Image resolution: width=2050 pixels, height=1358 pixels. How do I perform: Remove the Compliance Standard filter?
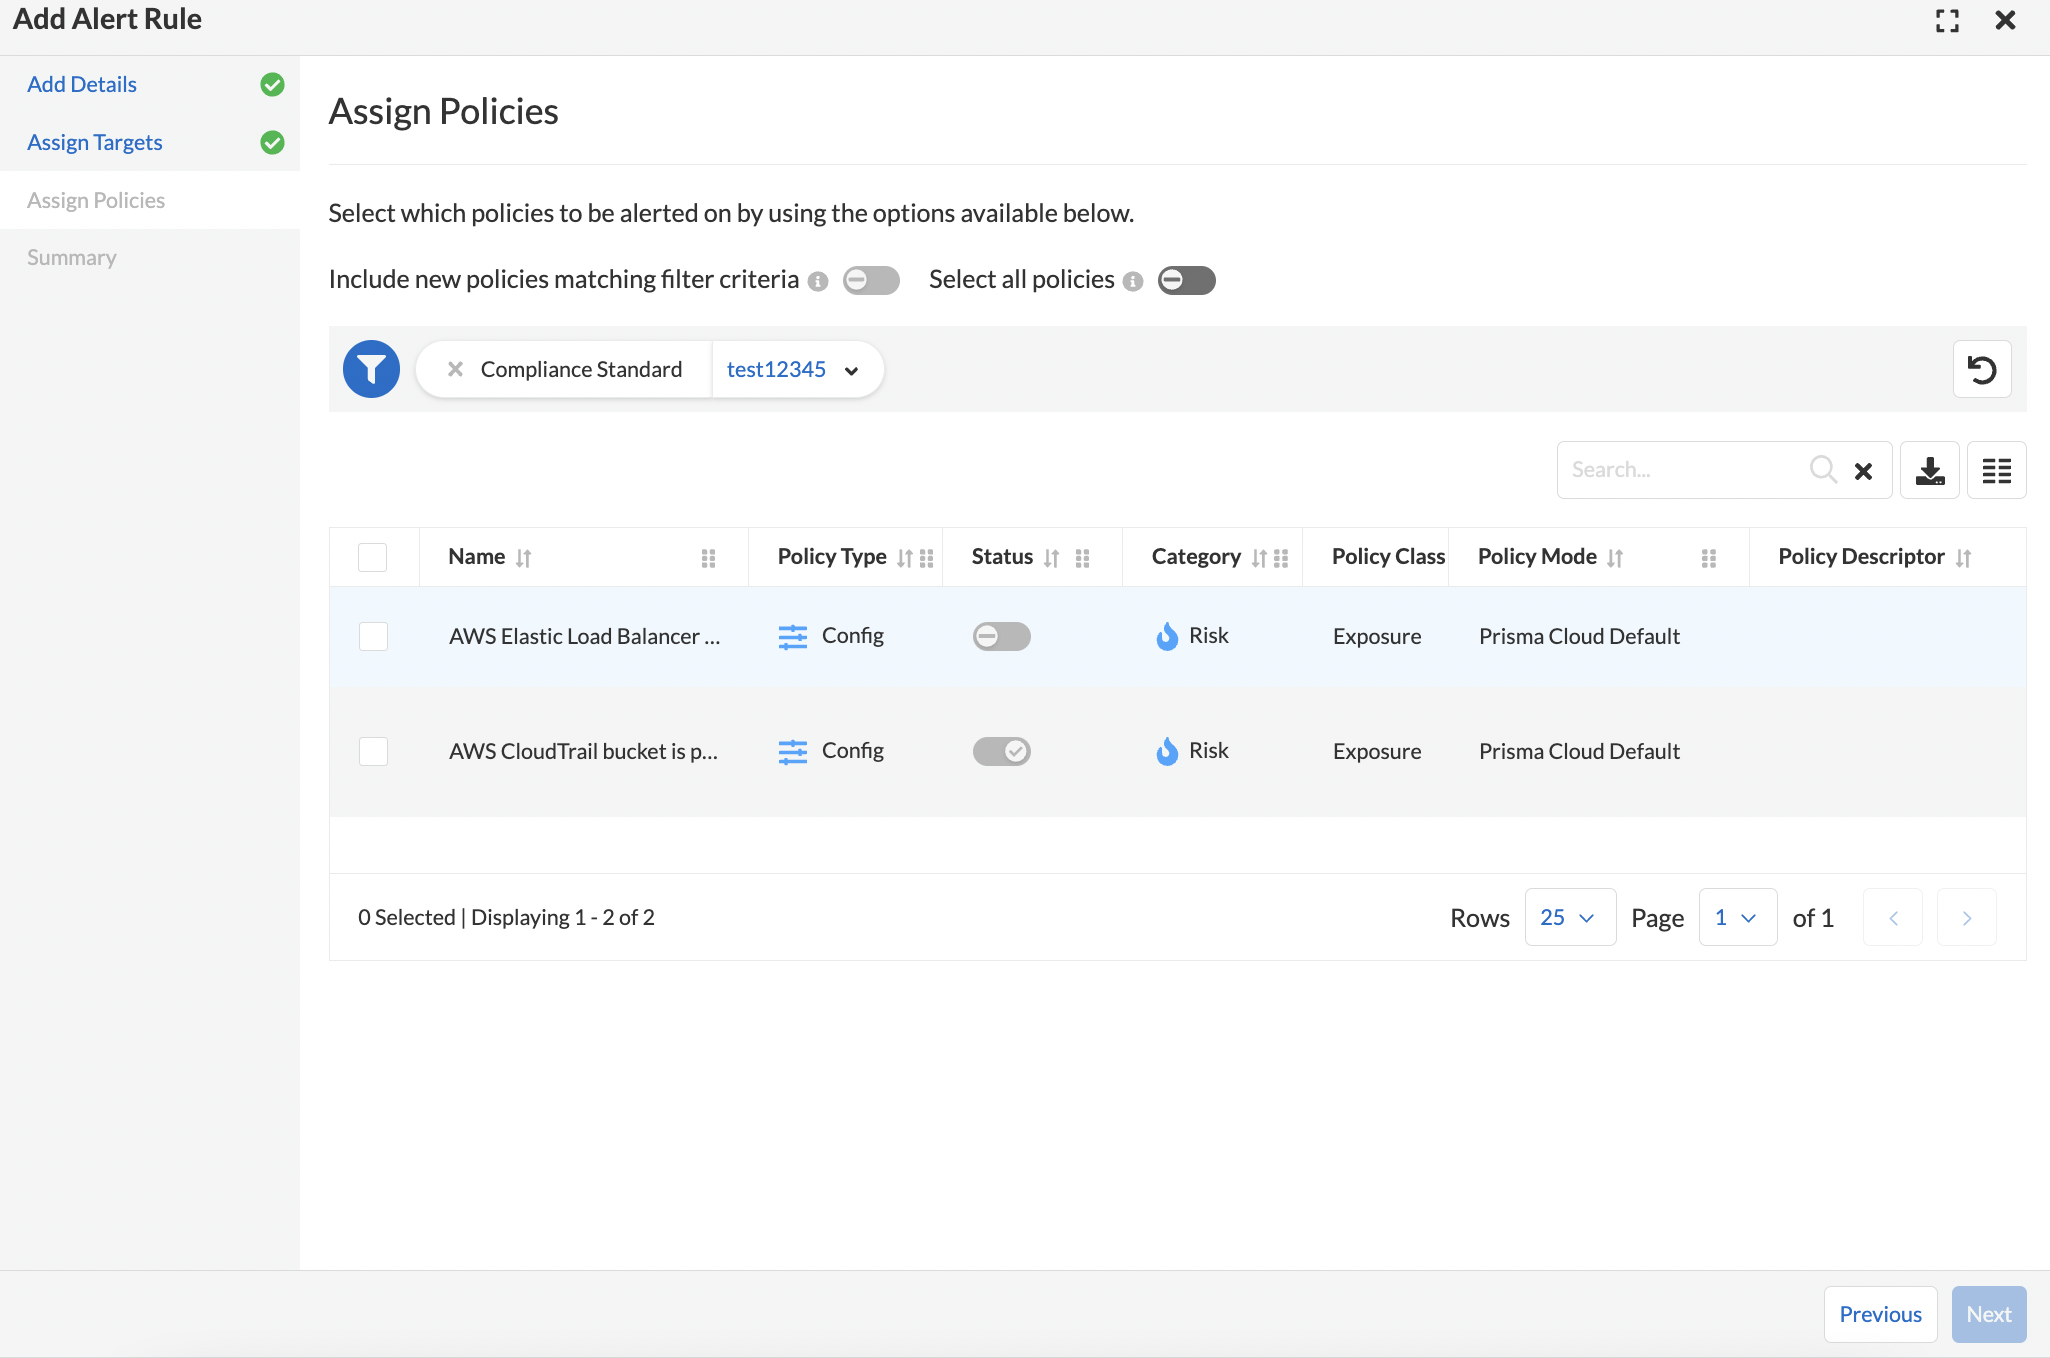tap(456, 369)
